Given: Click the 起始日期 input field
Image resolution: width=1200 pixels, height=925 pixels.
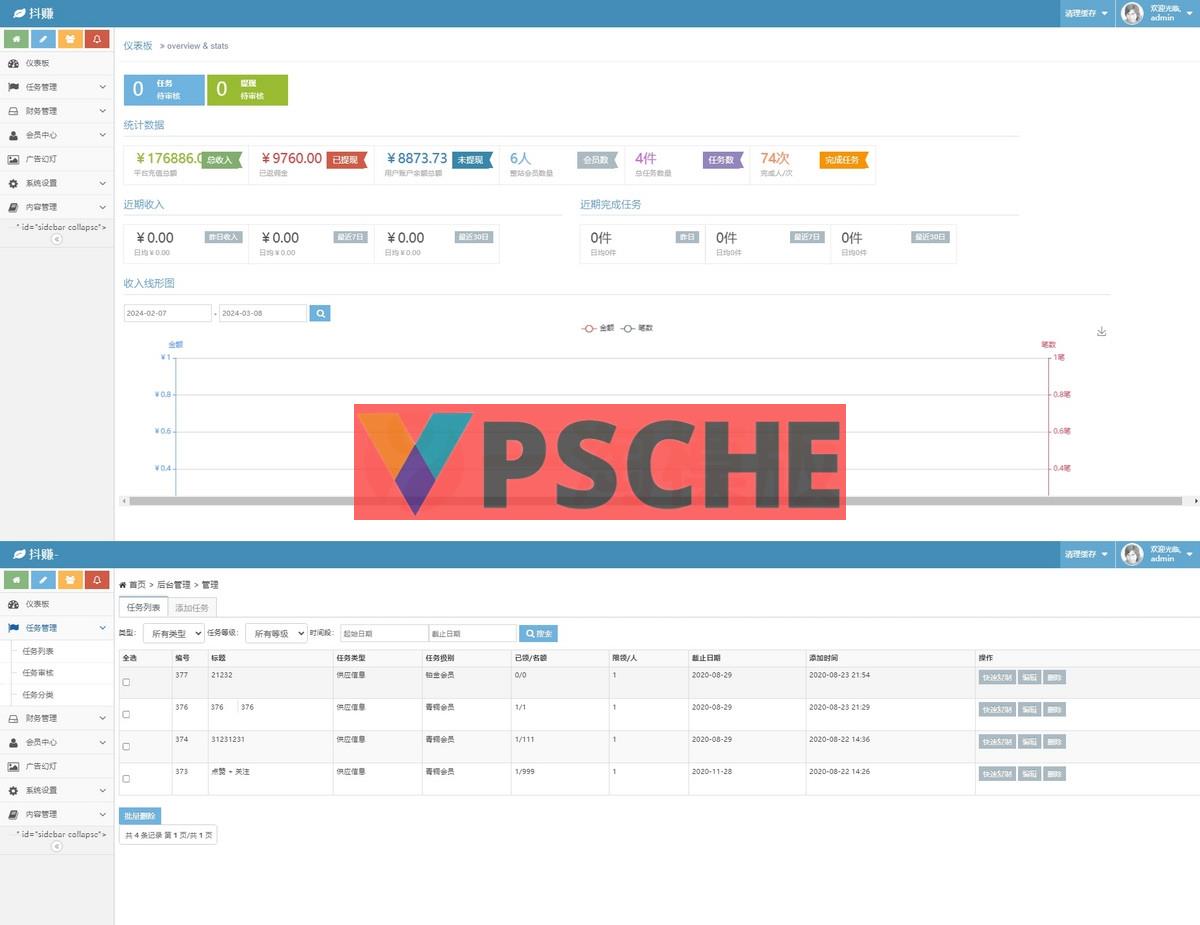Looking at the screenshot, I should pyautogui.click(x=384, y=634).
